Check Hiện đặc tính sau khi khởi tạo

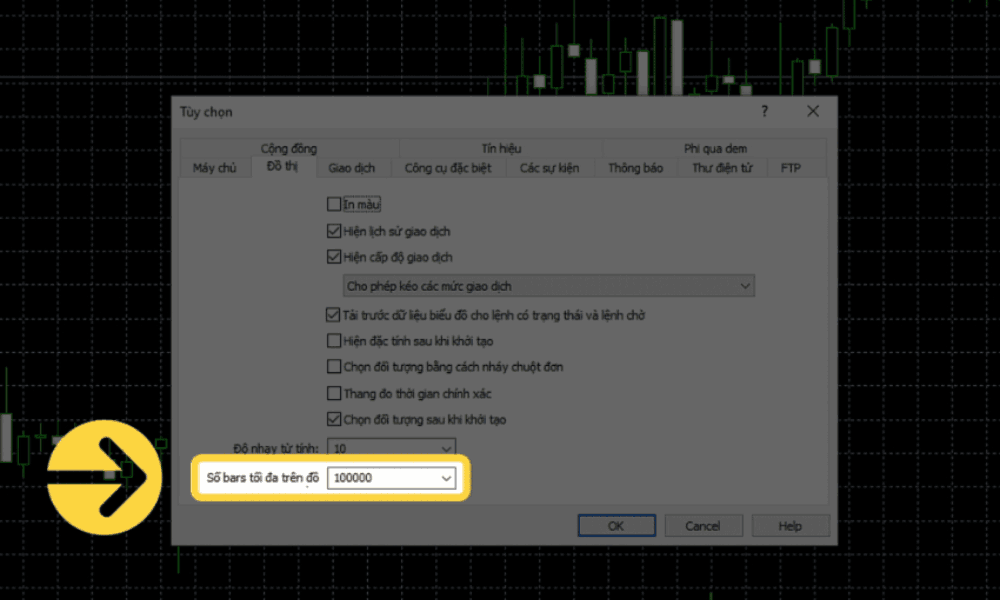pos(334,341)
